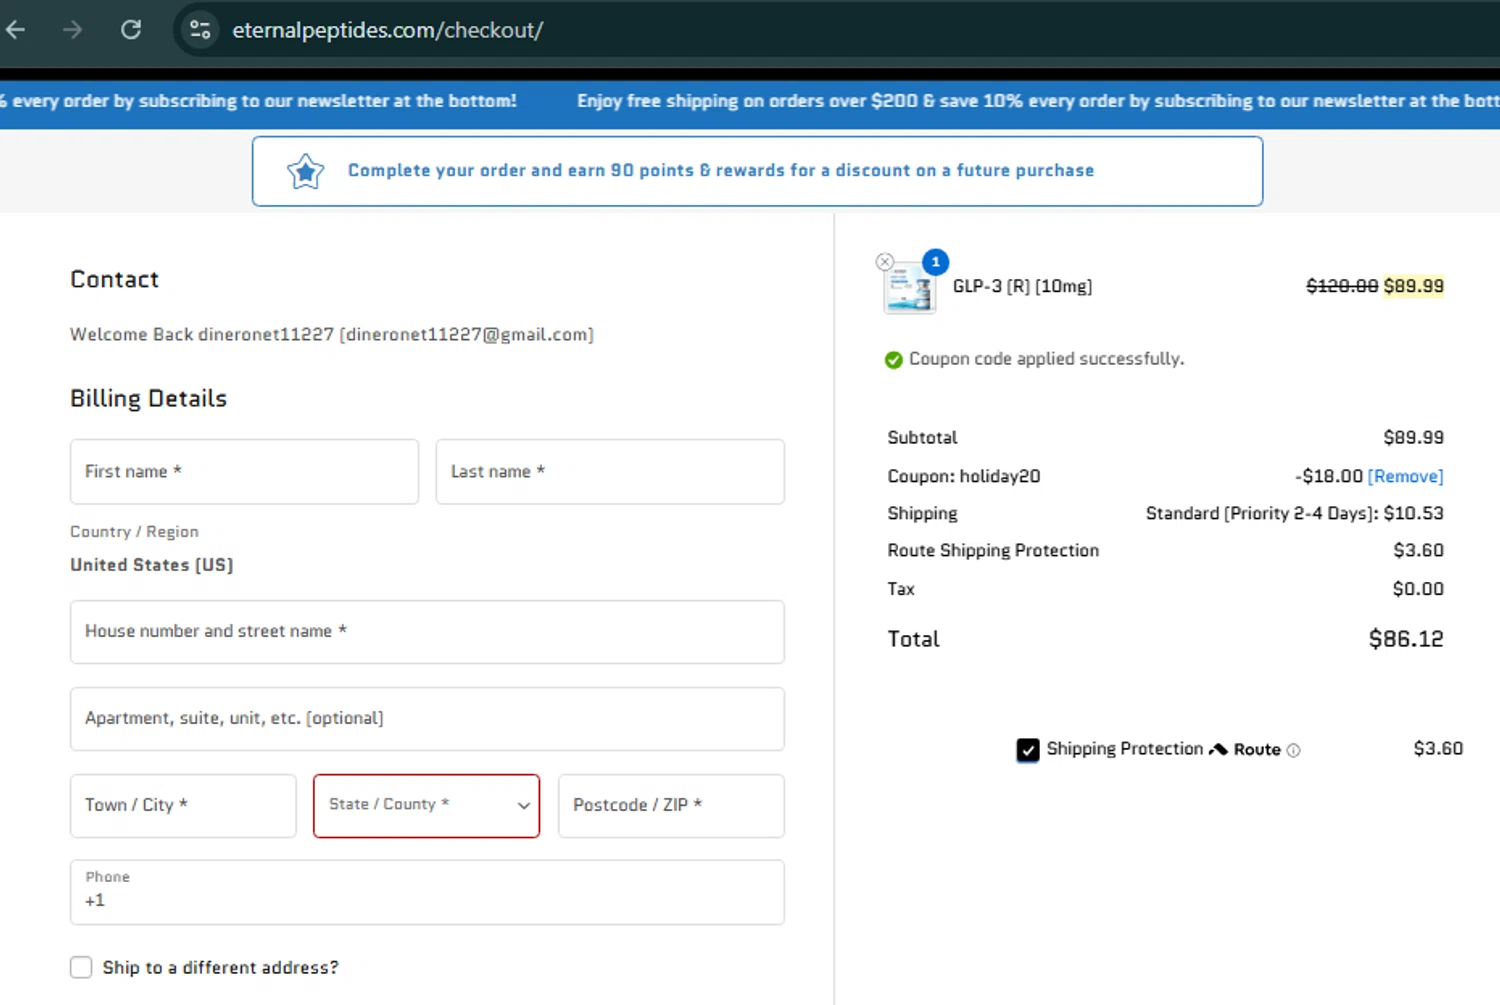Click the Contact heading

[x=114, y=279]
